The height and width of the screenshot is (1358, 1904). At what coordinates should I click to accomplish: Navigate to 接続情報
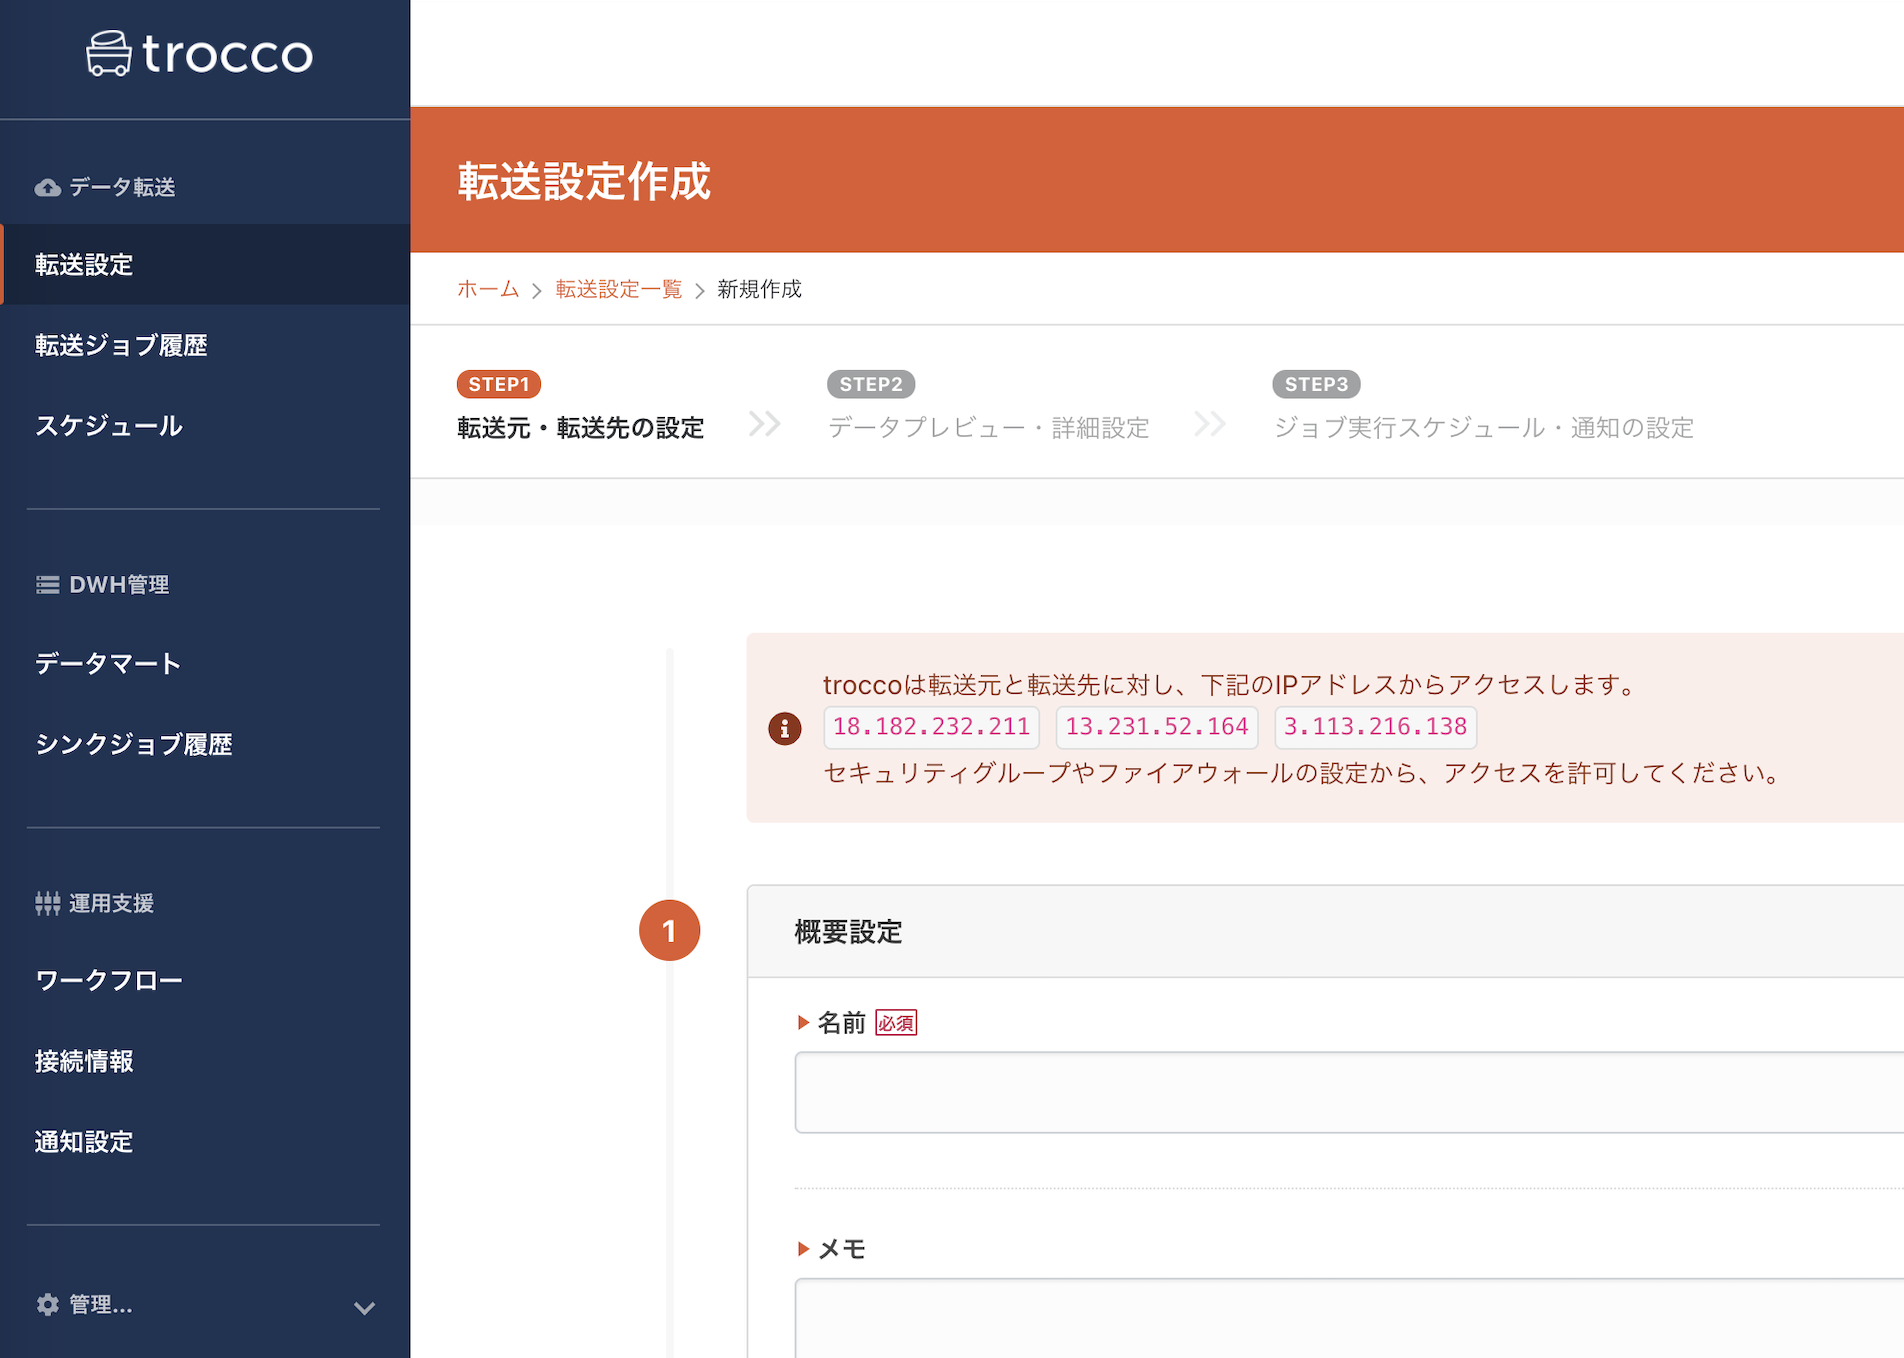(84, 1062)
